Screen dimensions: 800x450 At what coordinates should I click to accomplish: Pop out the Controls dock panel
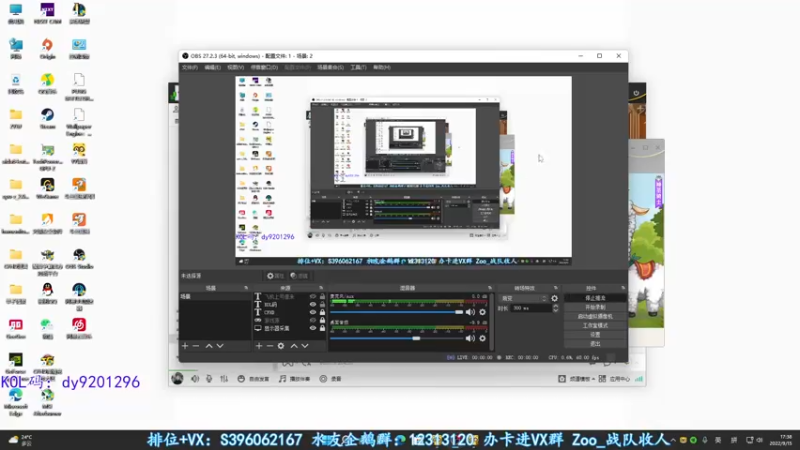pyautogui.click(x=623, y=288)
